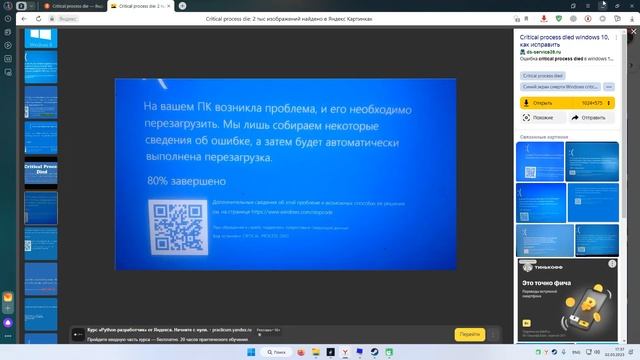Open first related image with QR code
Image resolution: width=640 pixels, height=360 pixels.
540,162
